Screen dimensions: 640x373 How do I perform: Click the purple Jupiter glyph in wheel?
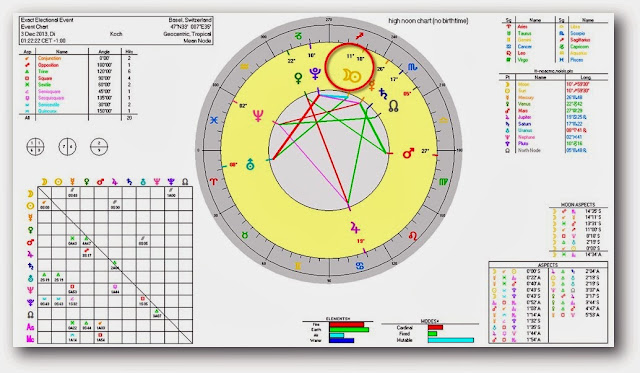(x=355, y=228)
